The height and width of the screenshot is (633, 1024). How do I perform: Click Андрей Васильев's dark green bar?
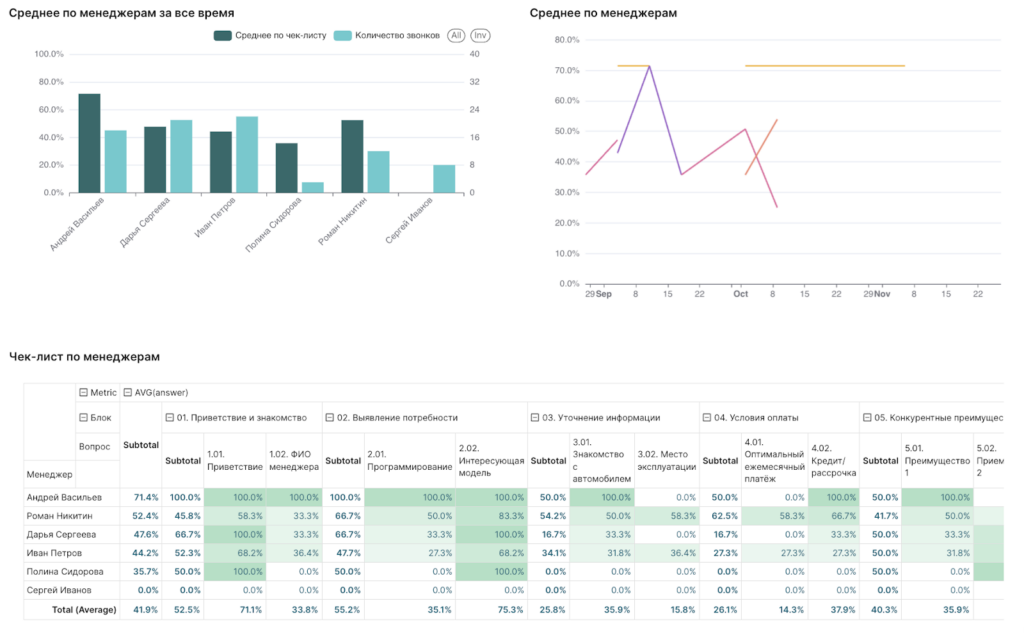coord(89,143)
